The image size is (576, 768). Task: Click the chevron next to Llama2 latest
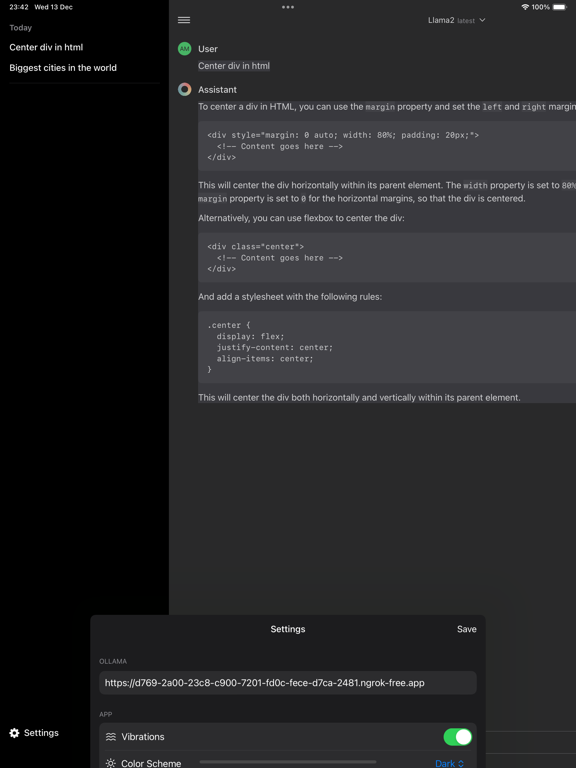pos(482,20)
